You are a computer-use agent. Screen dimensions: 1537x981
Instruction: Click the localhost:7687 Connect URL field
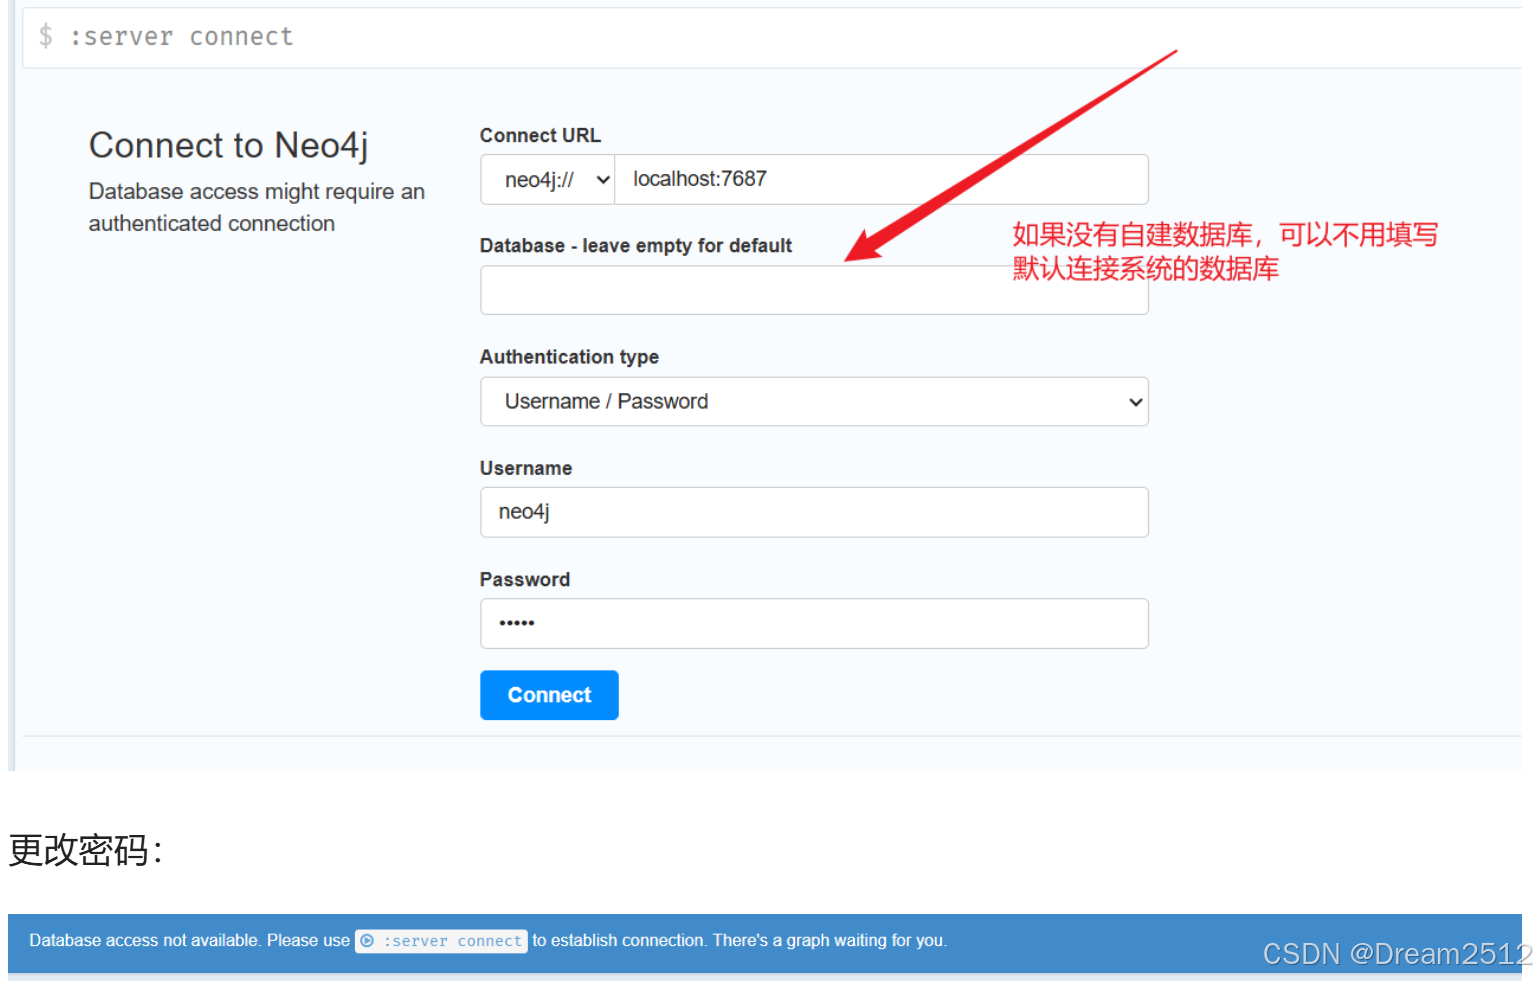[x=881, y=180]
